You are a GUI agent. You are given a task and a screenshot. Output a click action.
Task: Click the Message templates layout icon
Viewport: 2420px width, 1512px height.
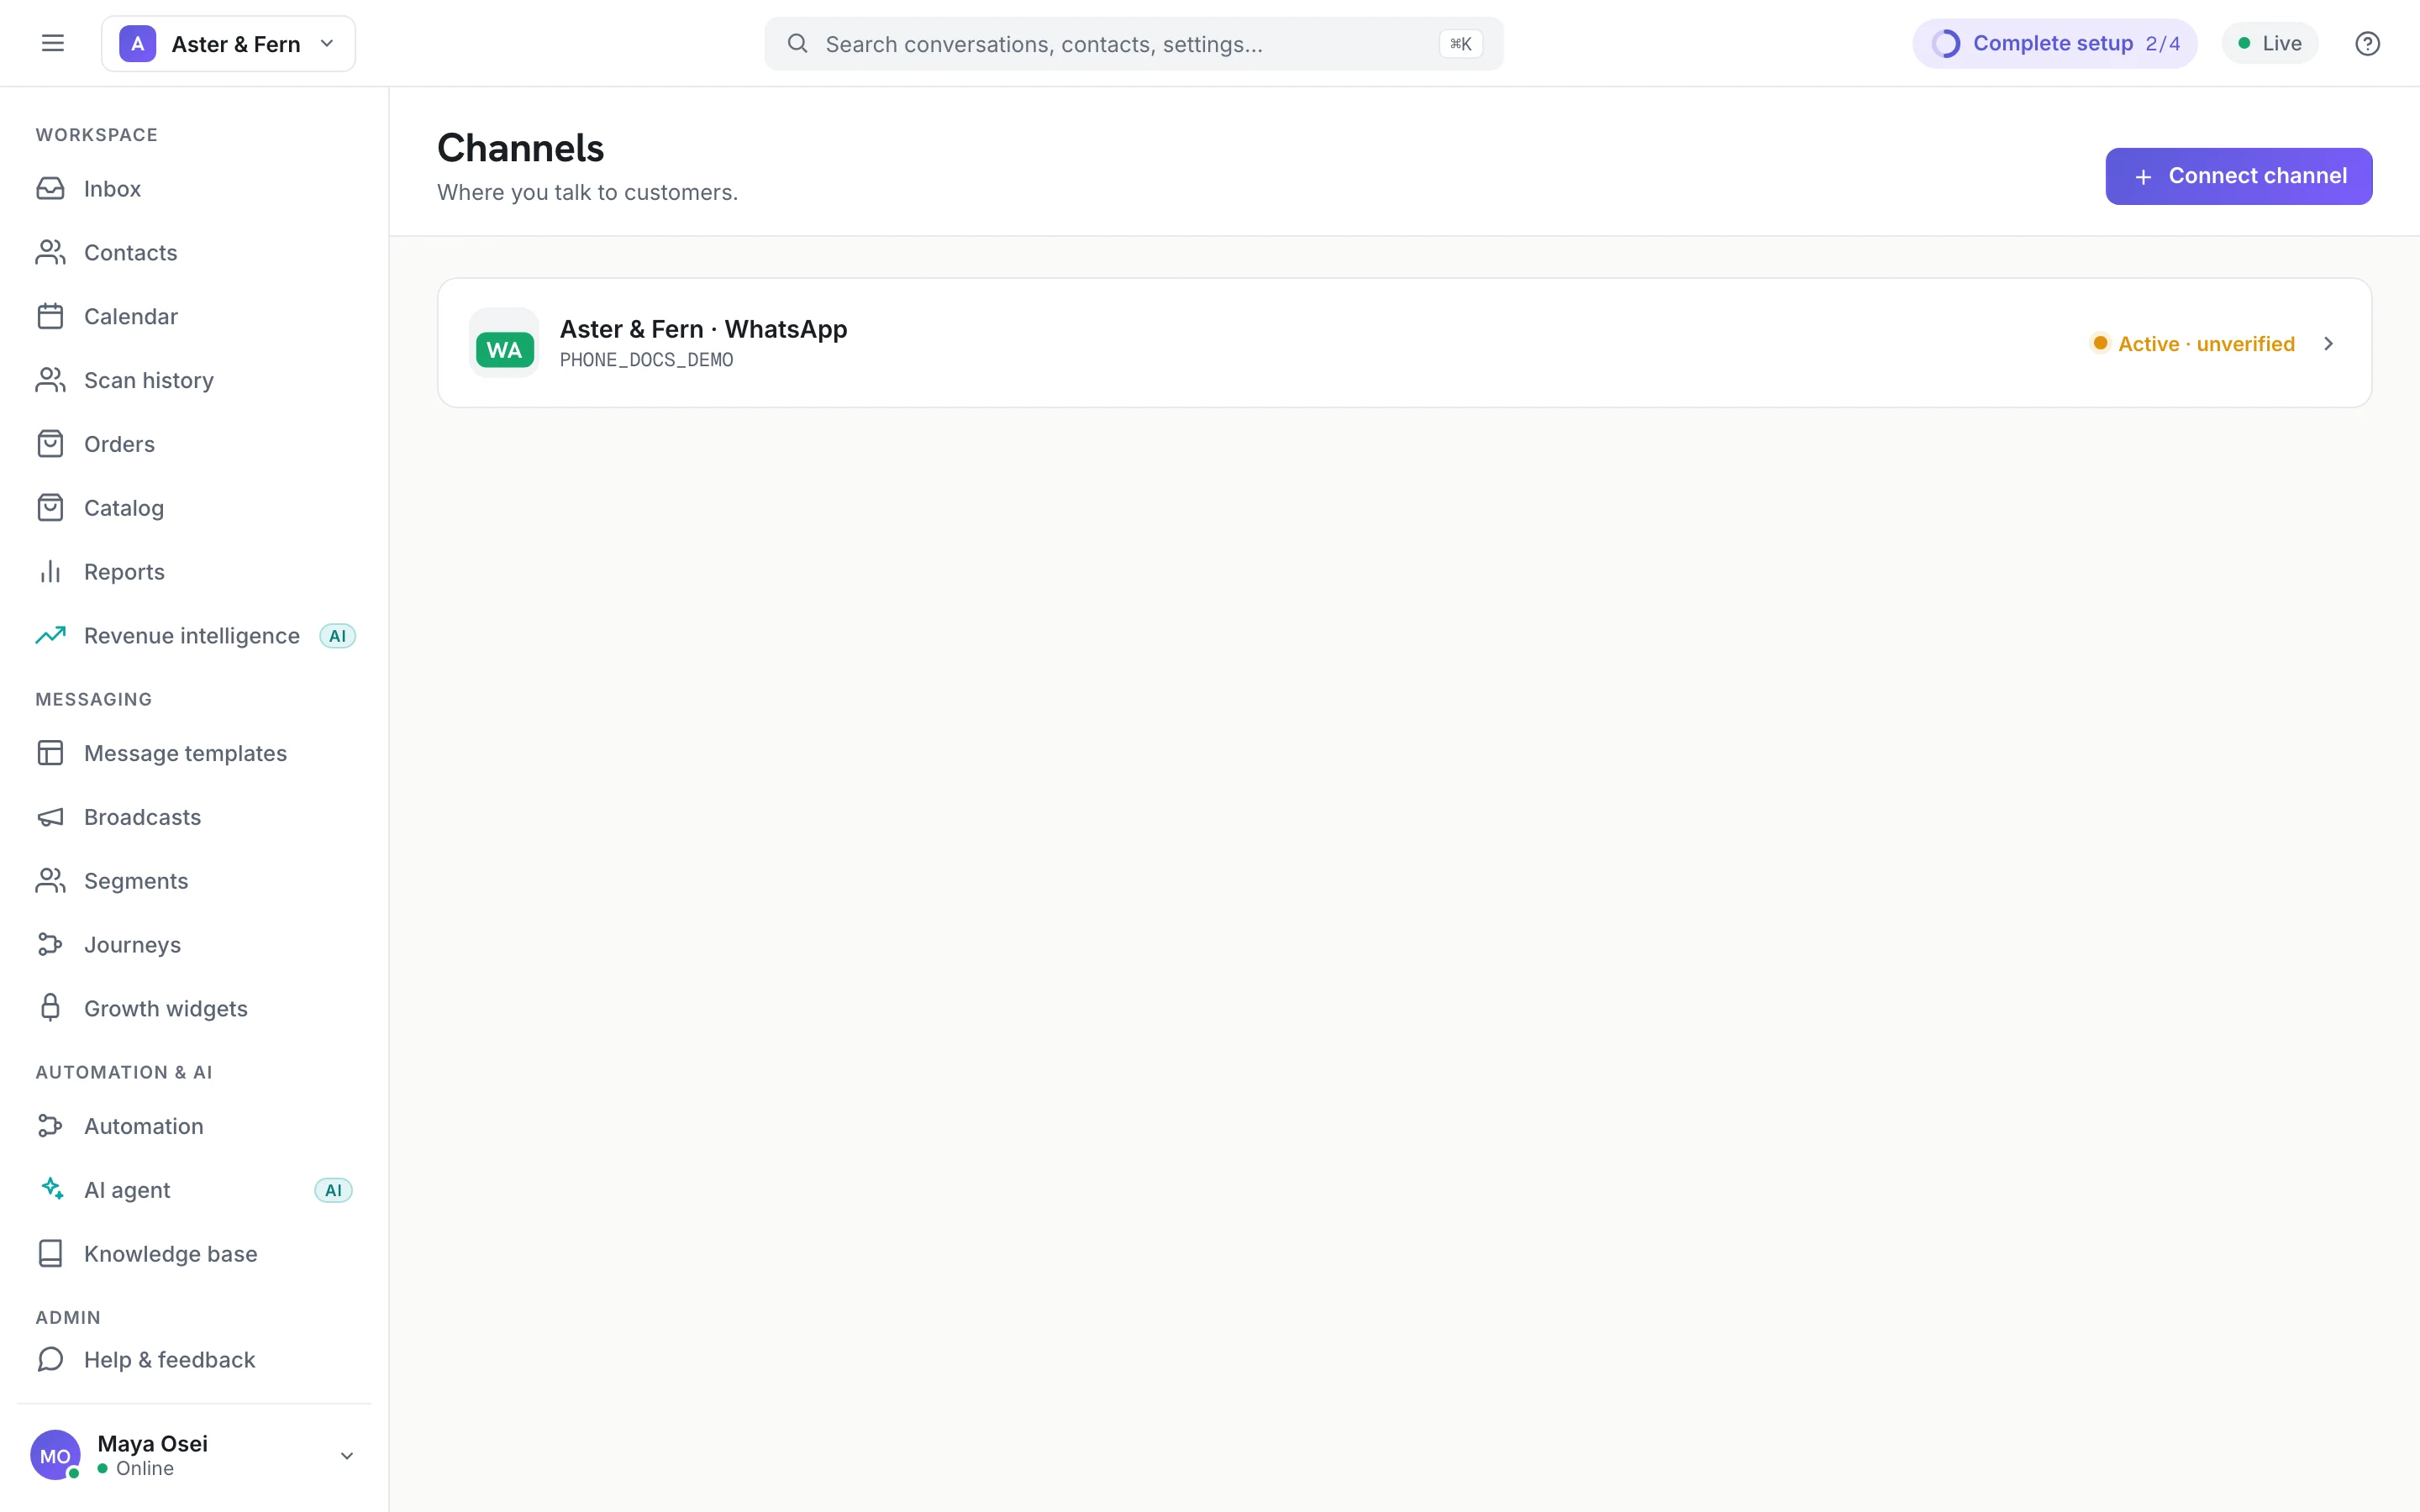click(50, 753)
